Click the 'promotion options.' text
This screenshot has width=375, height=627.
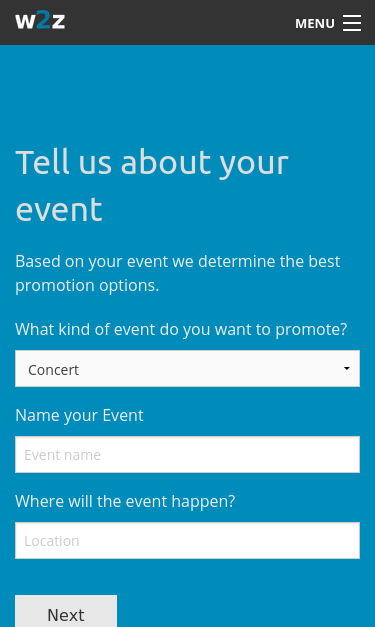pos(87,286)
